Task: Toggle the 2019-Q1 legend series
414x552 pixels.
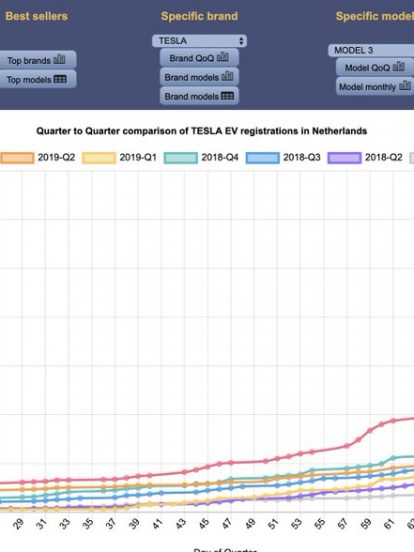Action: click(x=119, y=157)
